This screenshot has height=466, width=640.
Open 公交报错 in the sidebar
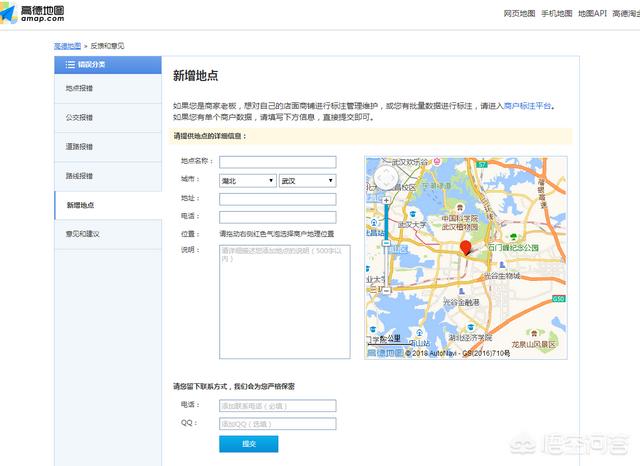pyautogui.click(x=108, y=118)
